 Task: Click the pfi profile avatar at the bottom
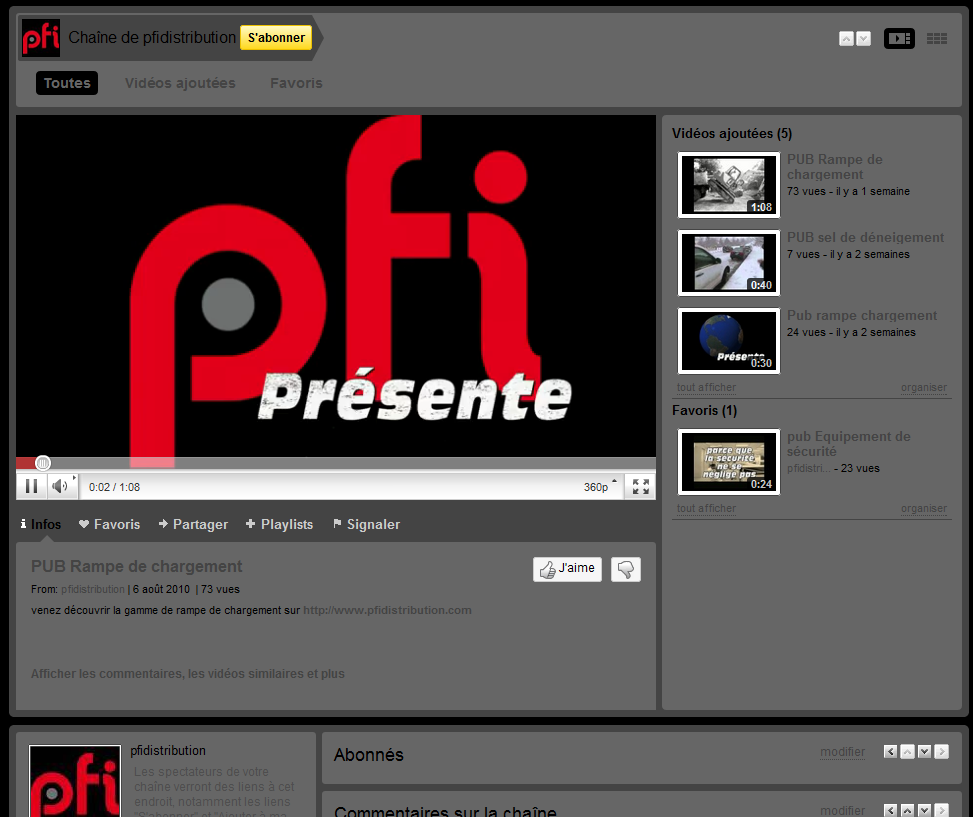tap(75, 781)
